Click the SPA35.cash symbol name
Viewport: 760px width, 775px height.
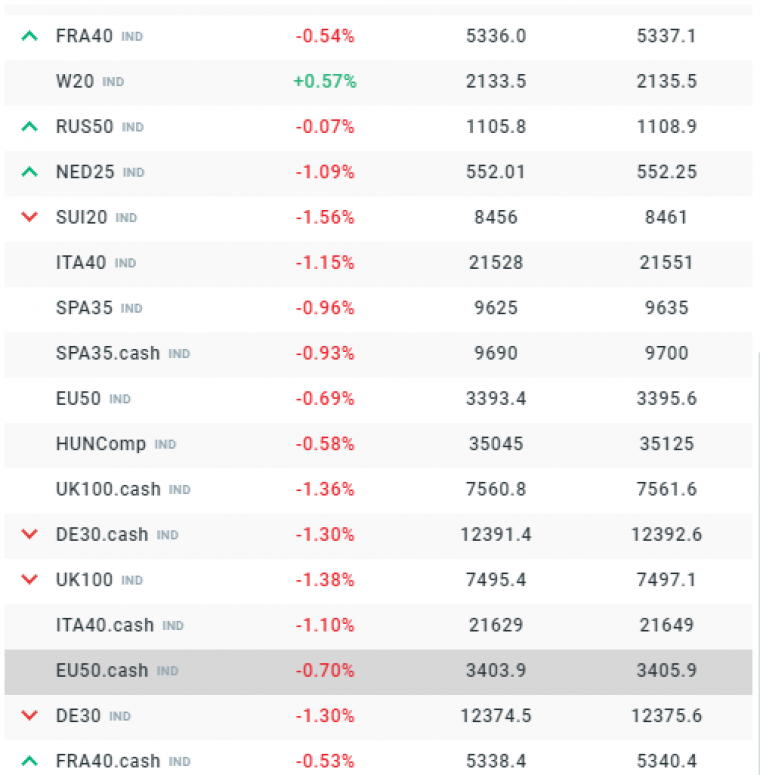click(x=108, y=353)
